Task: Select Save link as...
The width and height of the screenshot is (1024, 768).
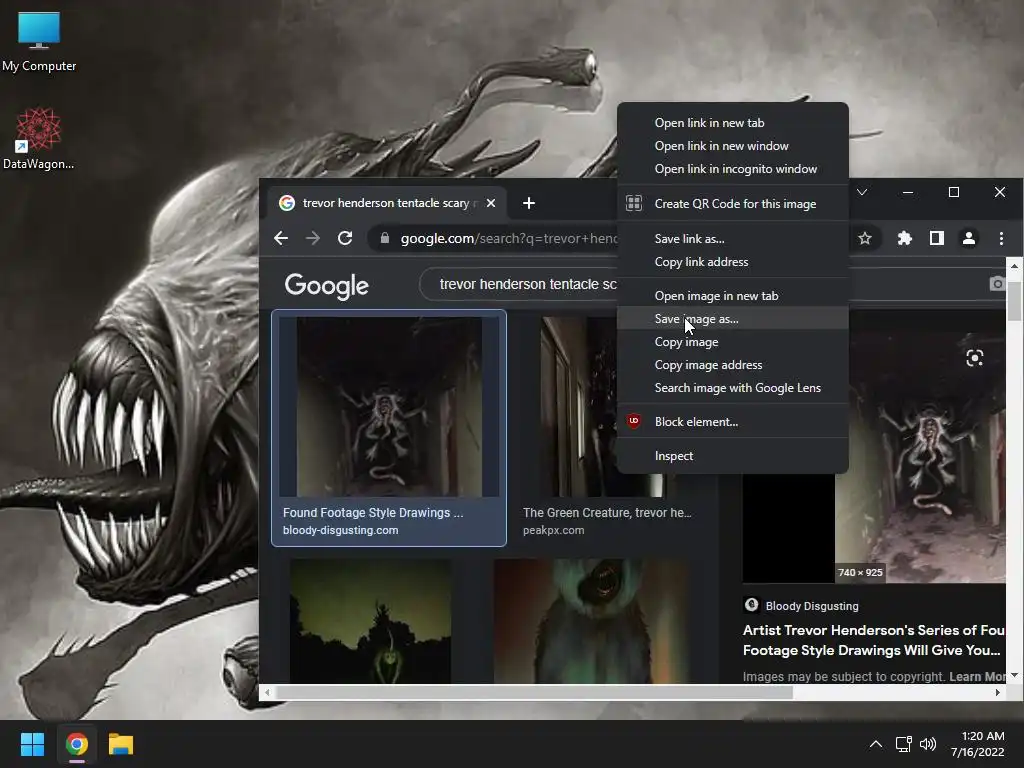Action: click(x=733, y=239)
